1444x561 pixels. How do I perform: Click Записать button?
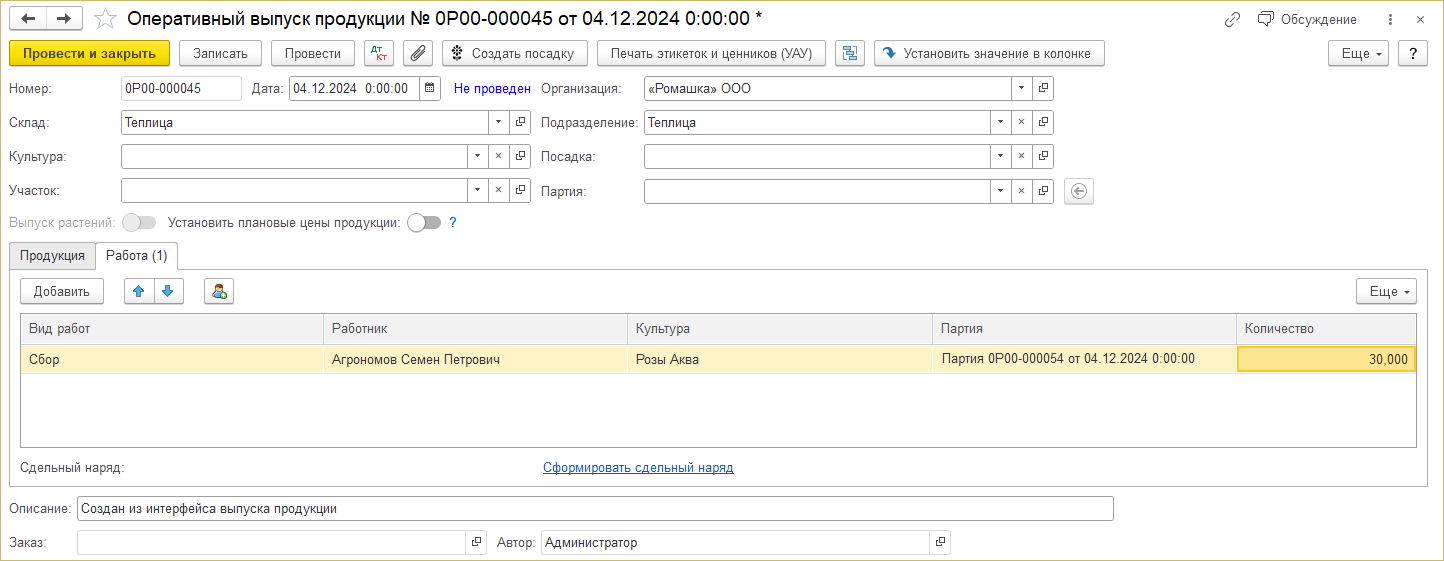click(x=221, y=53)
